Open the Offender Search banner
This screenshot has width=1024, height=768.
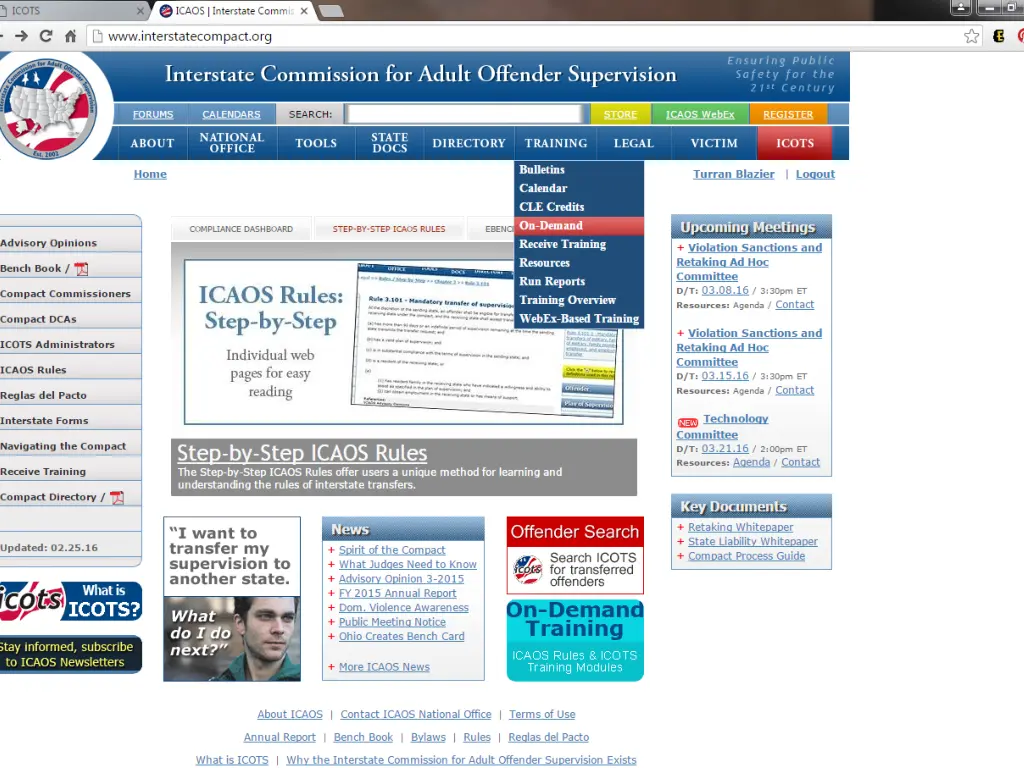[575, 555]
